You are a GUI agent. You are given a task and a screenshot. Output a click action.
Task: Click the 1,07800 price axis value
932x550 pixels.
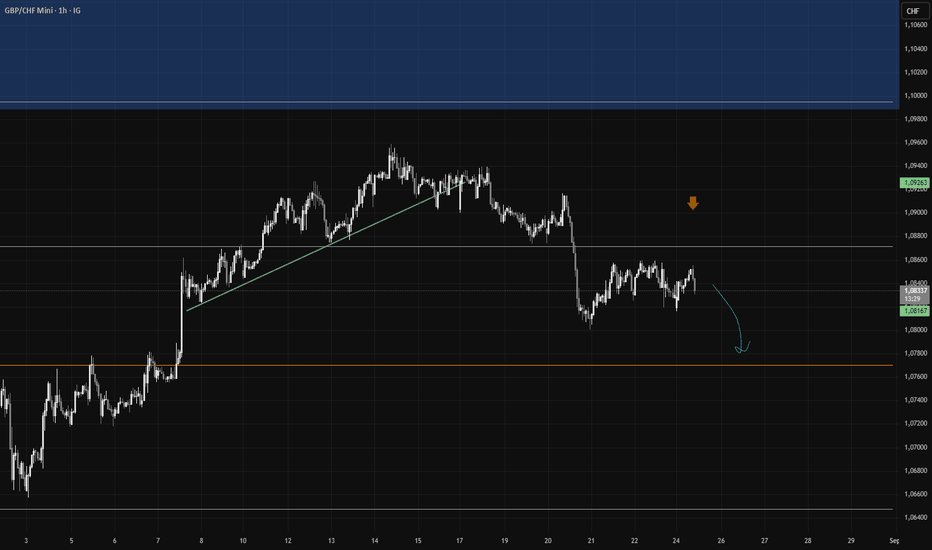915,353
